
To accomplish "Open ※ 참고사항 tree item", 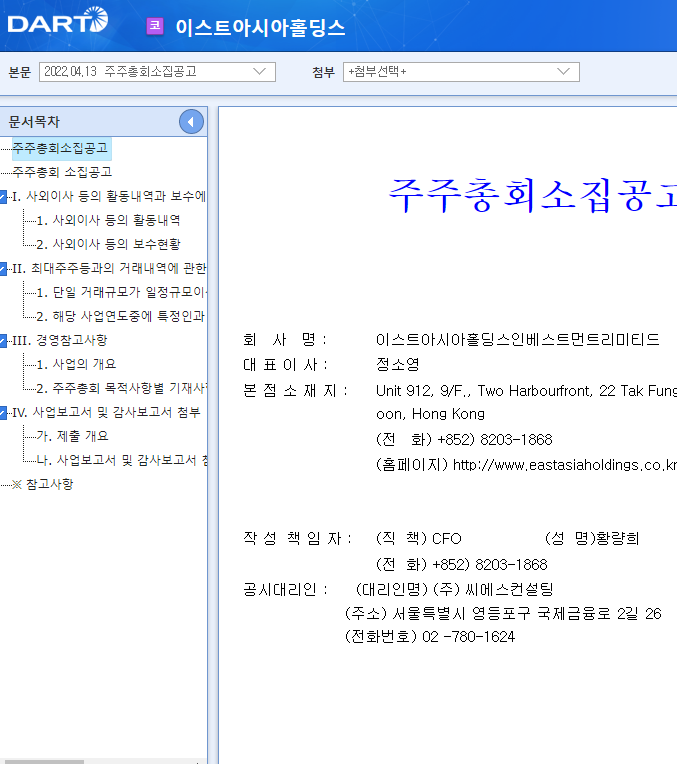I will [42, 484].
